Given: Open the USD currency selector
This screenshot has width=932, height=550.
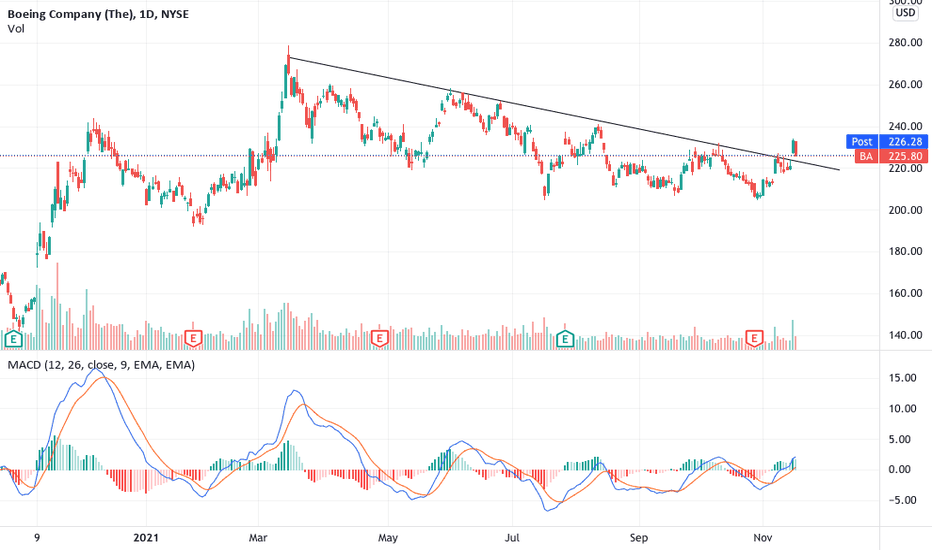Looking at the screenshot, I should point(905,12).
